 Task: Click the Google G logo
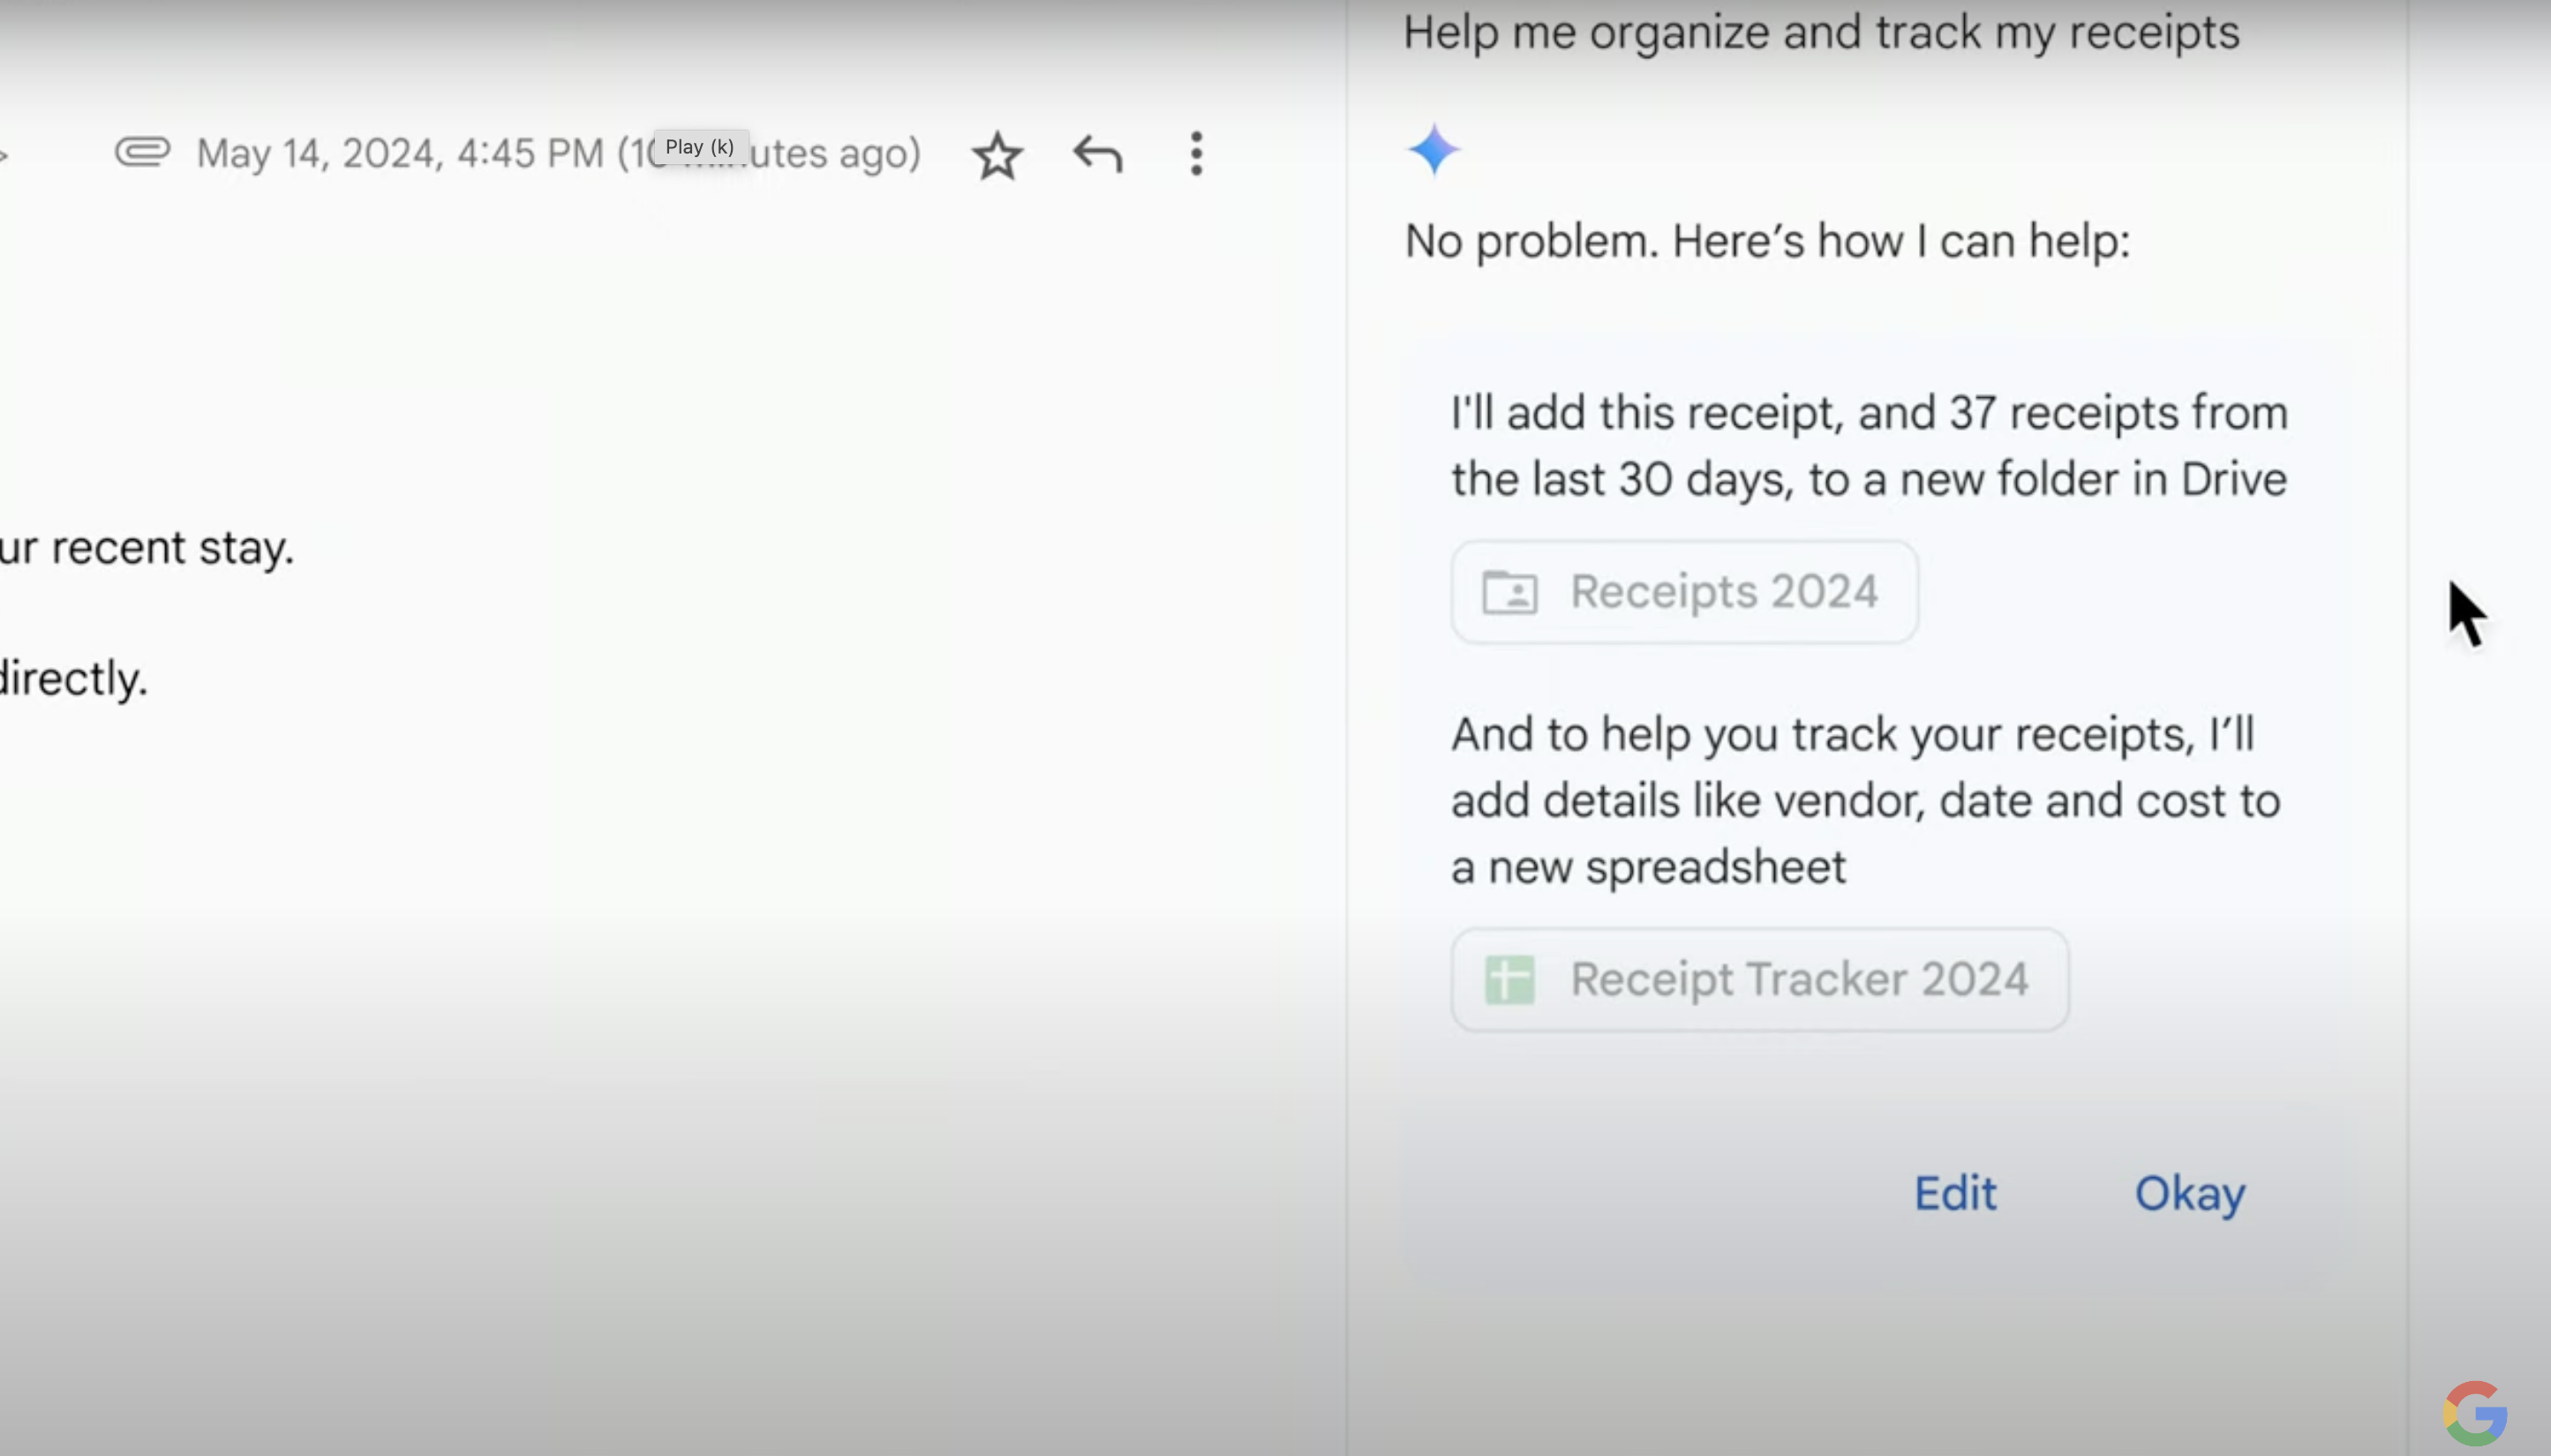click(x=2475, y=1413)
